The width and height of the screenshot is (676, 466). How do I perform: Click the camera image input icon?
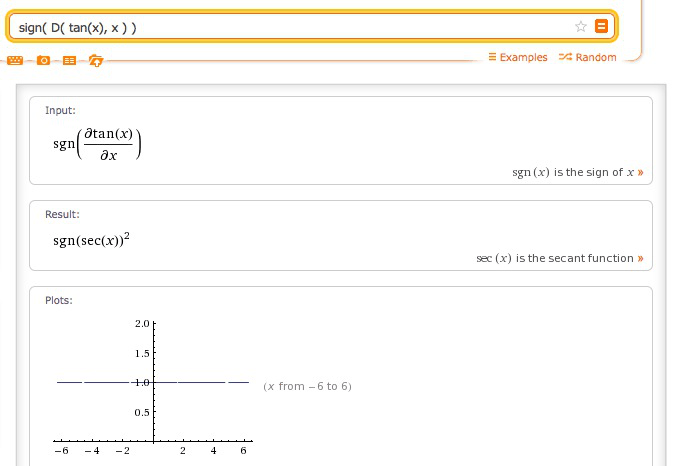point(43,61)
